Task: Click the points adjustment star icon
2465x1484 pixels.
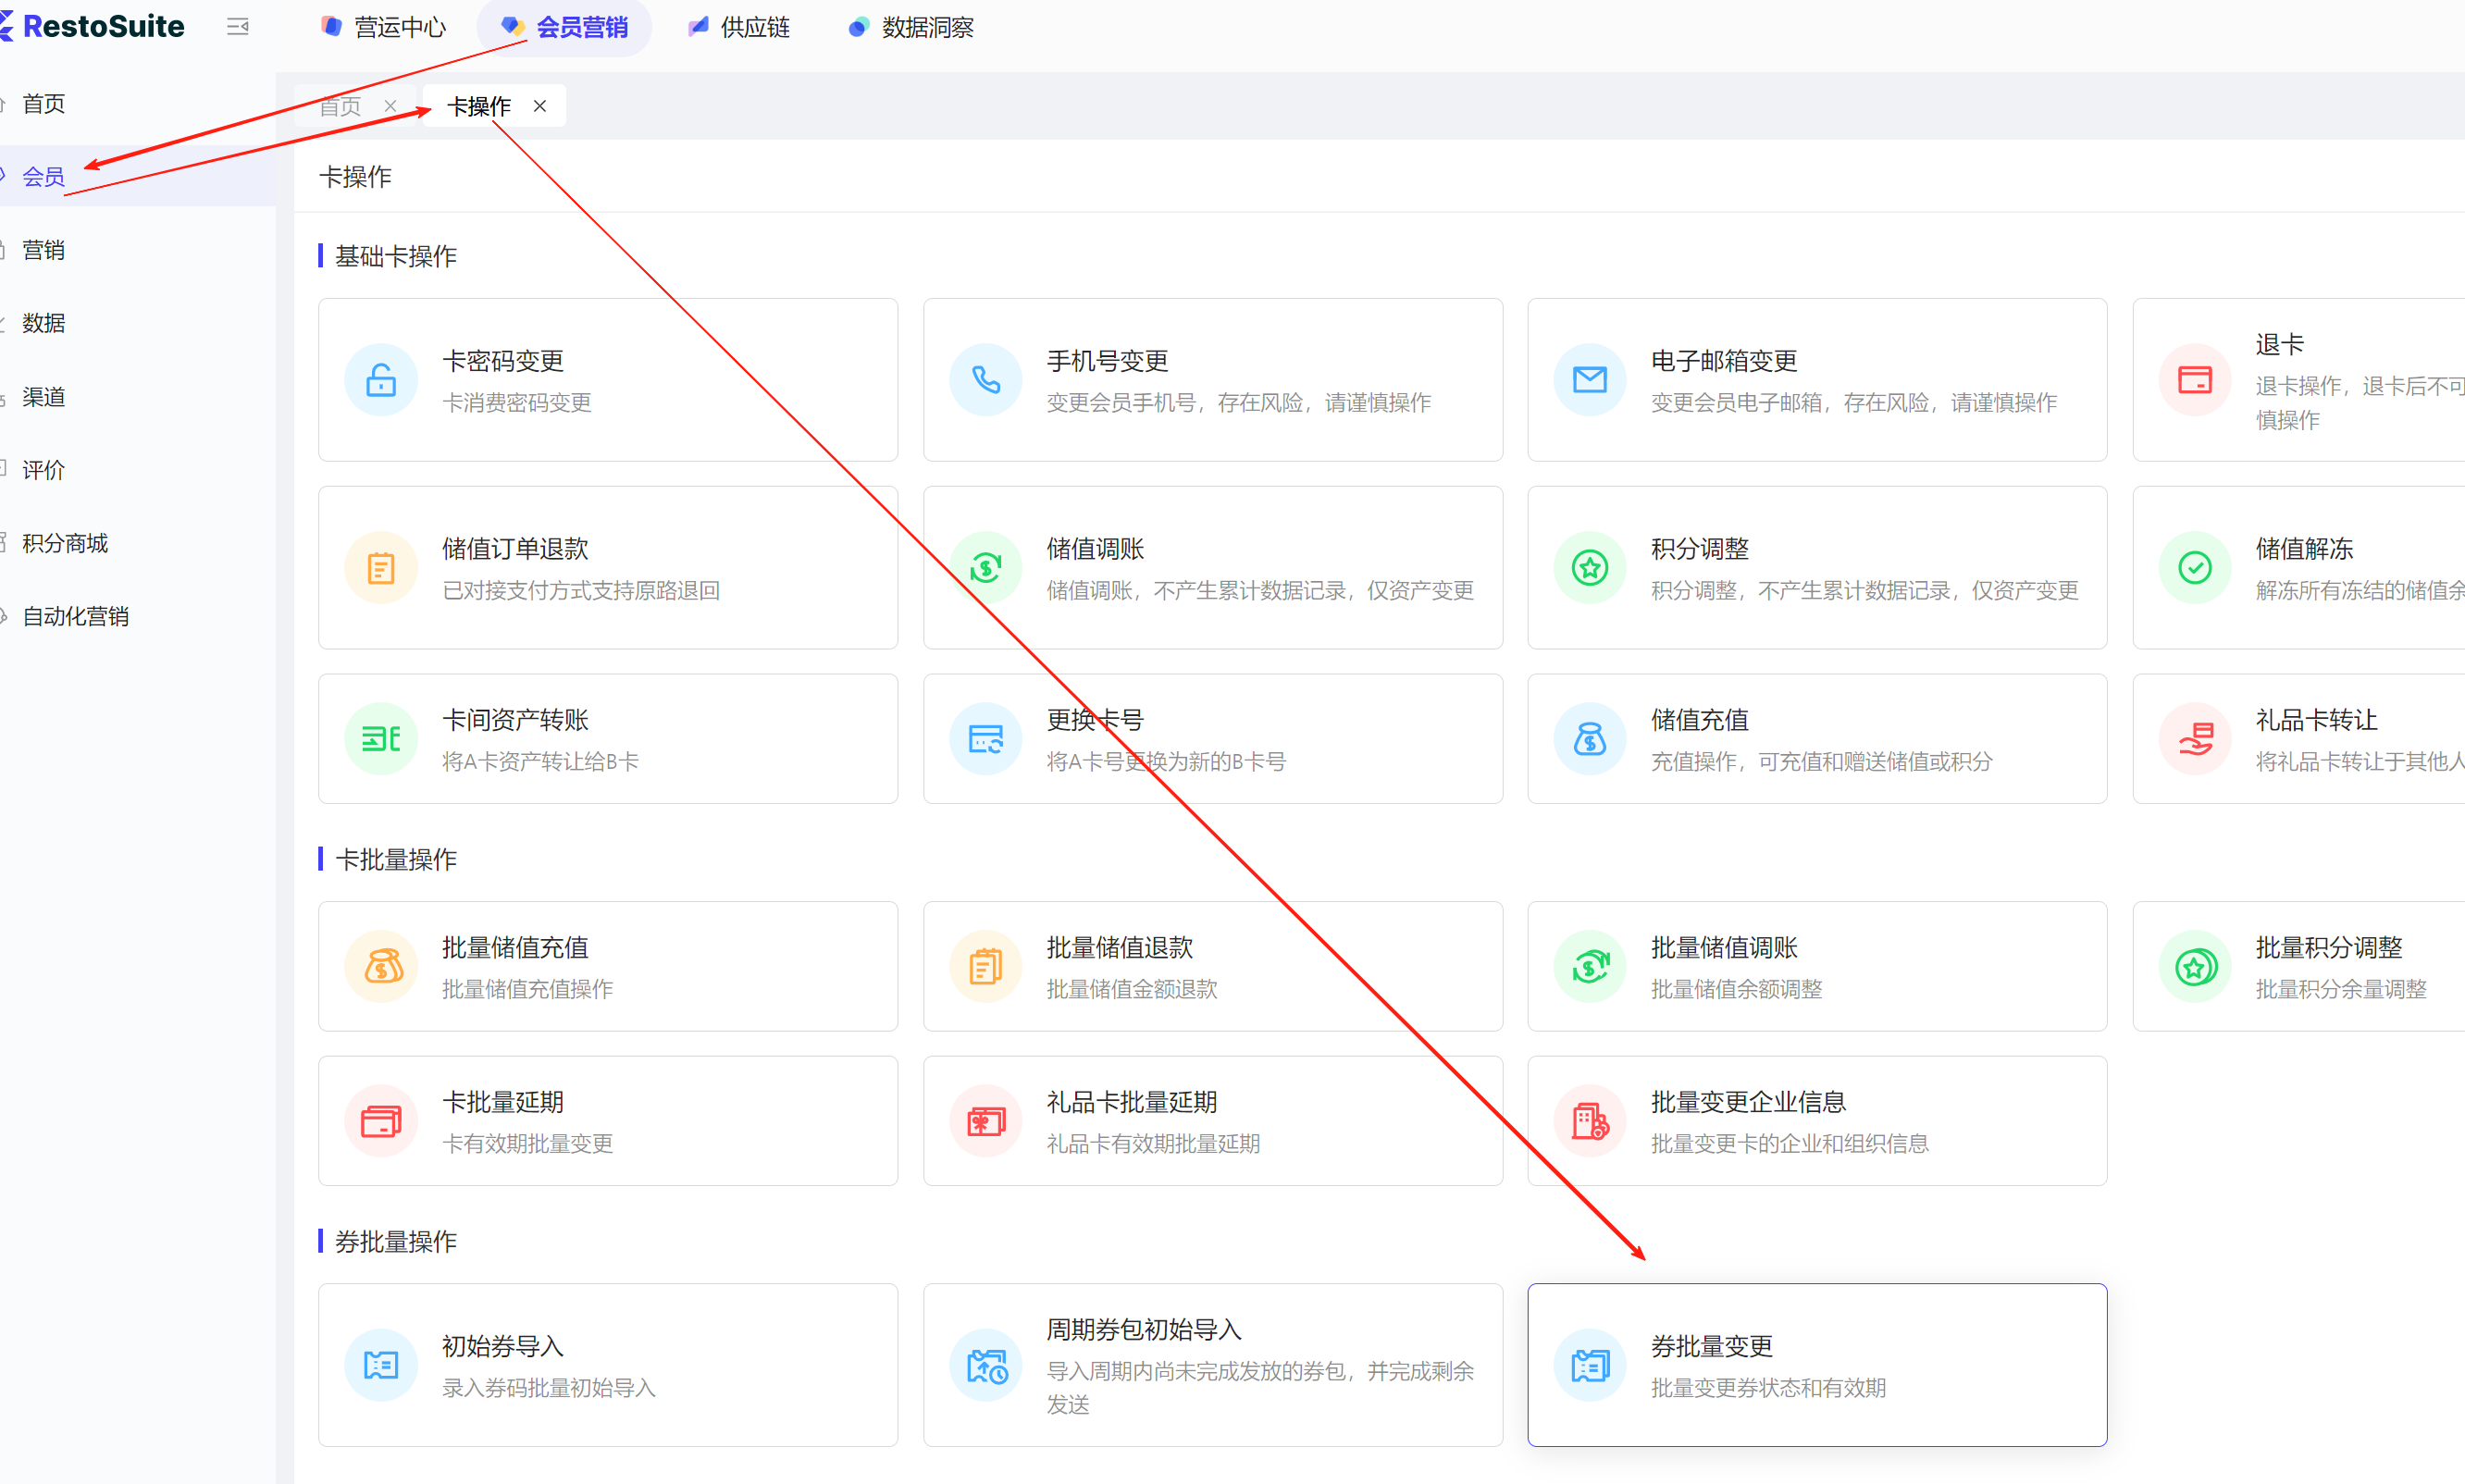Action: [x=1589, y=568]
